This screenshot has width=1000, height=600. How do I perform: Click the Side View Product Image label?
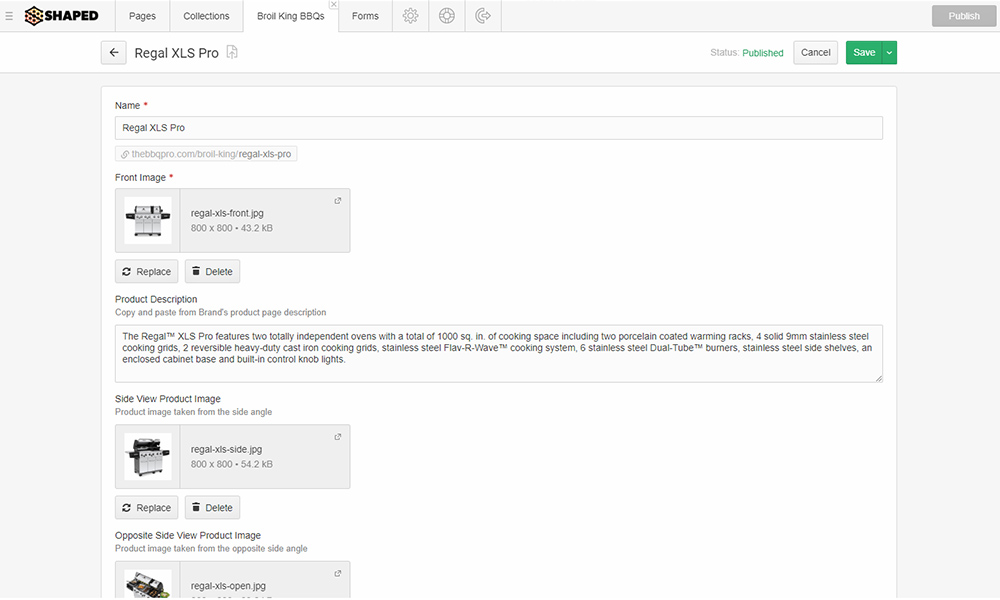pos(168,399)
